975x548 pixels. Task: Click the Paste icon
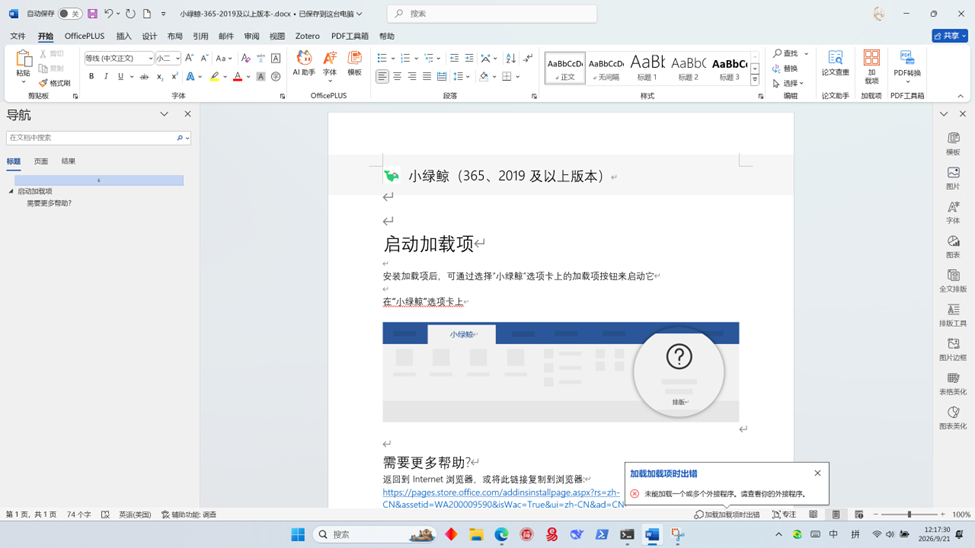coord(23,59)
